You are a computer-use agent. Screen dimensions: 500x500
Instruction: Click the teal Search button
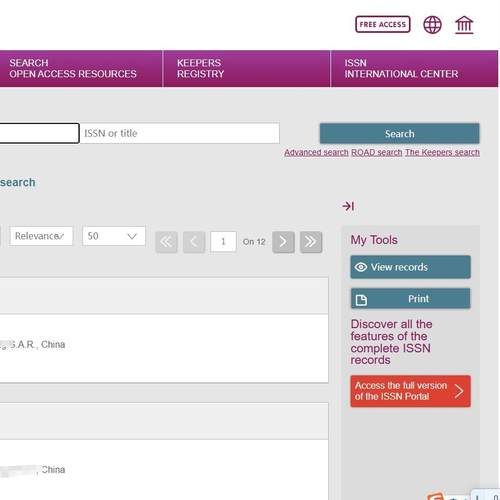[399, 134]
